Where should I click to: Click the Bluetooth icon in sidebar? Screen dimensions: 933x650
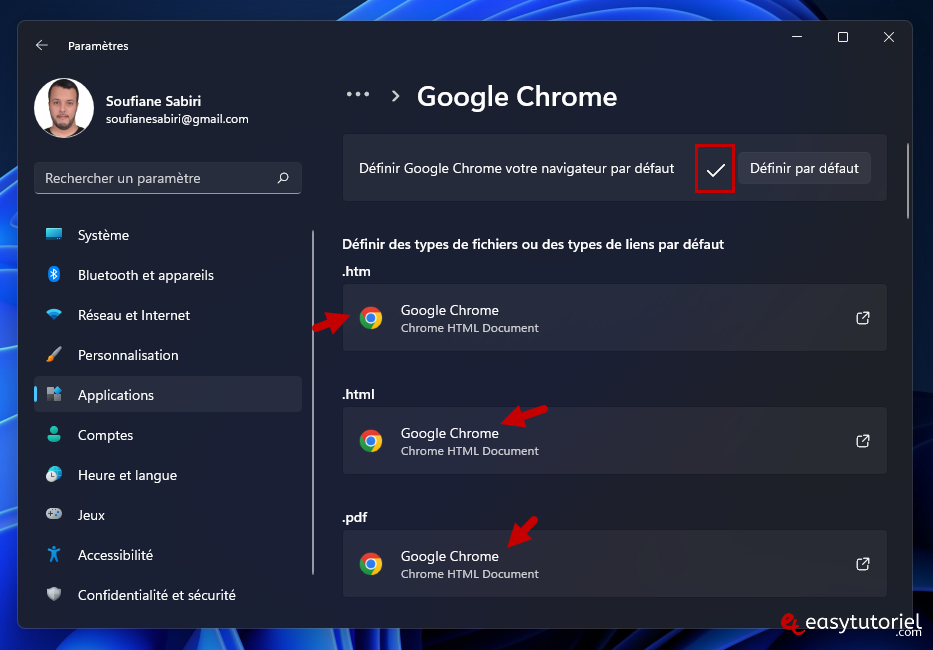[x=54, y=274]
